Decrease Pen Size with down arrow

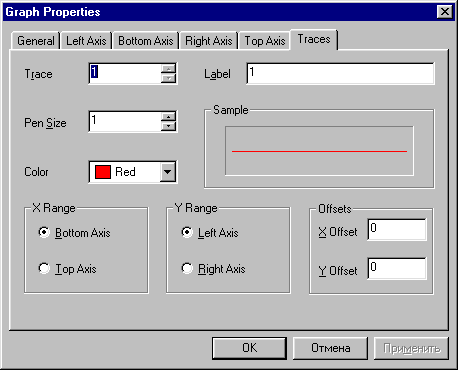click(169, 126)
